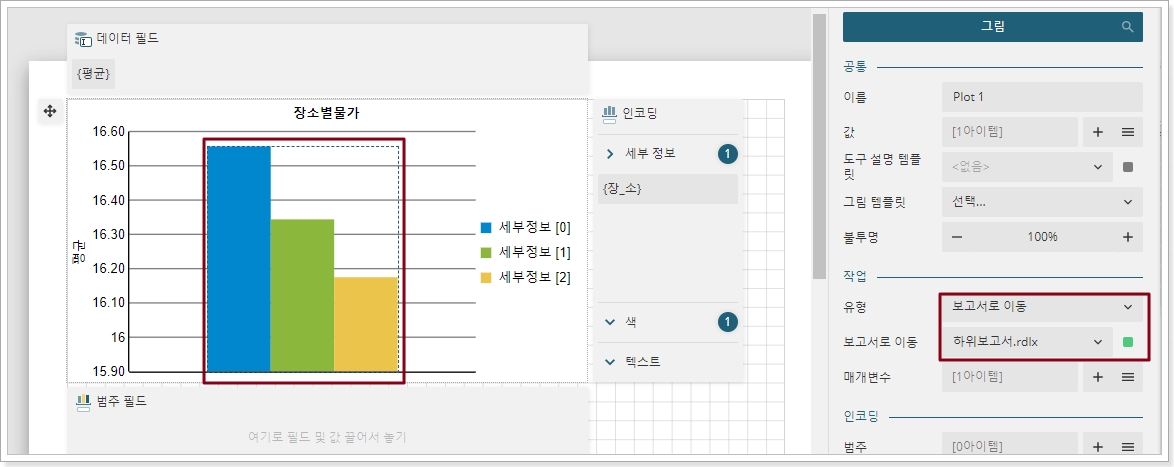Collapse the 텍스트 encoding section
Image resolution: width=1174 pixels, height=467 pixels.
[x=610, y=361]
